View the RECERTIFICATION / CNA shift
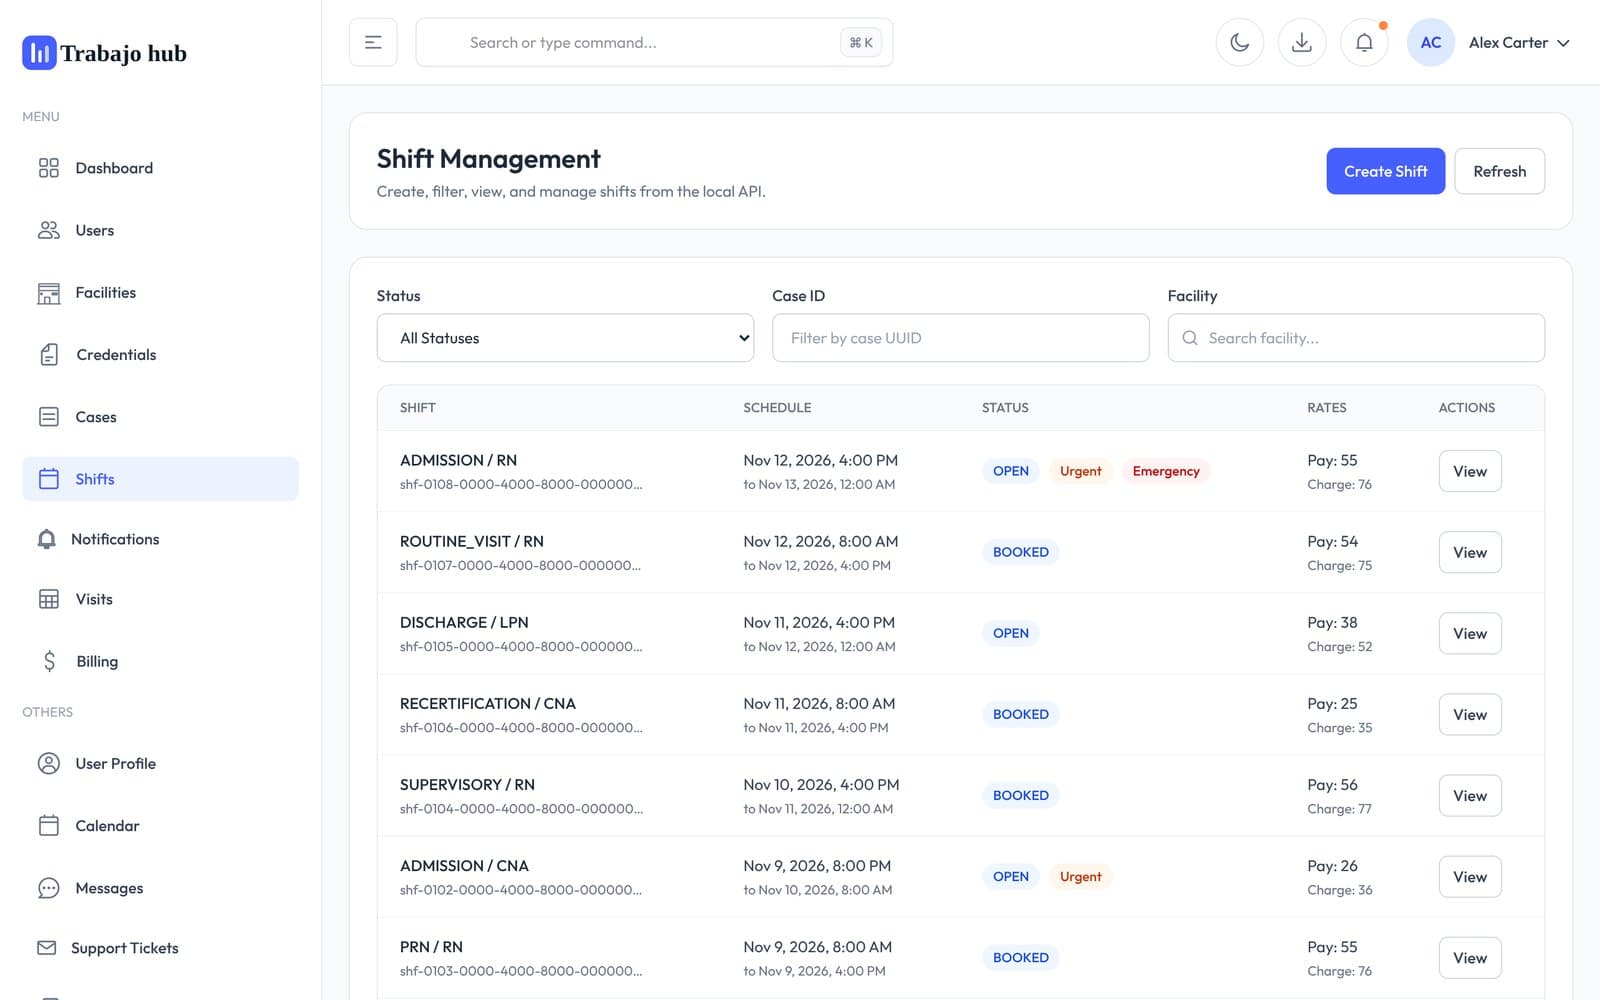The width and height of the screenshot is (1600, 1000). coord(1470,714)
